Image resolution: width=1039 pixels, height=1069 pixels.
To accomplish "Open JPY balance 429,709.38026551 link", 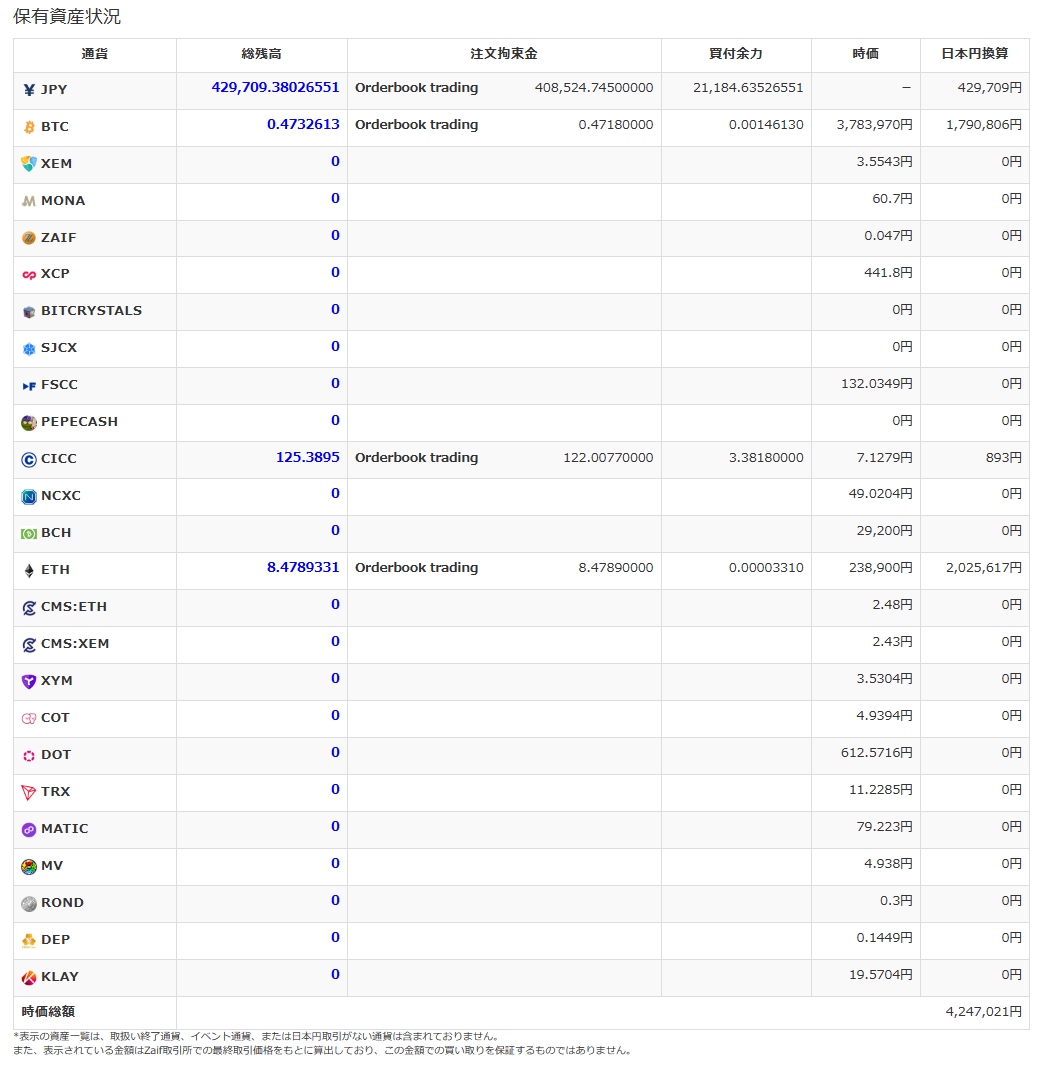I will click(275, 87).
